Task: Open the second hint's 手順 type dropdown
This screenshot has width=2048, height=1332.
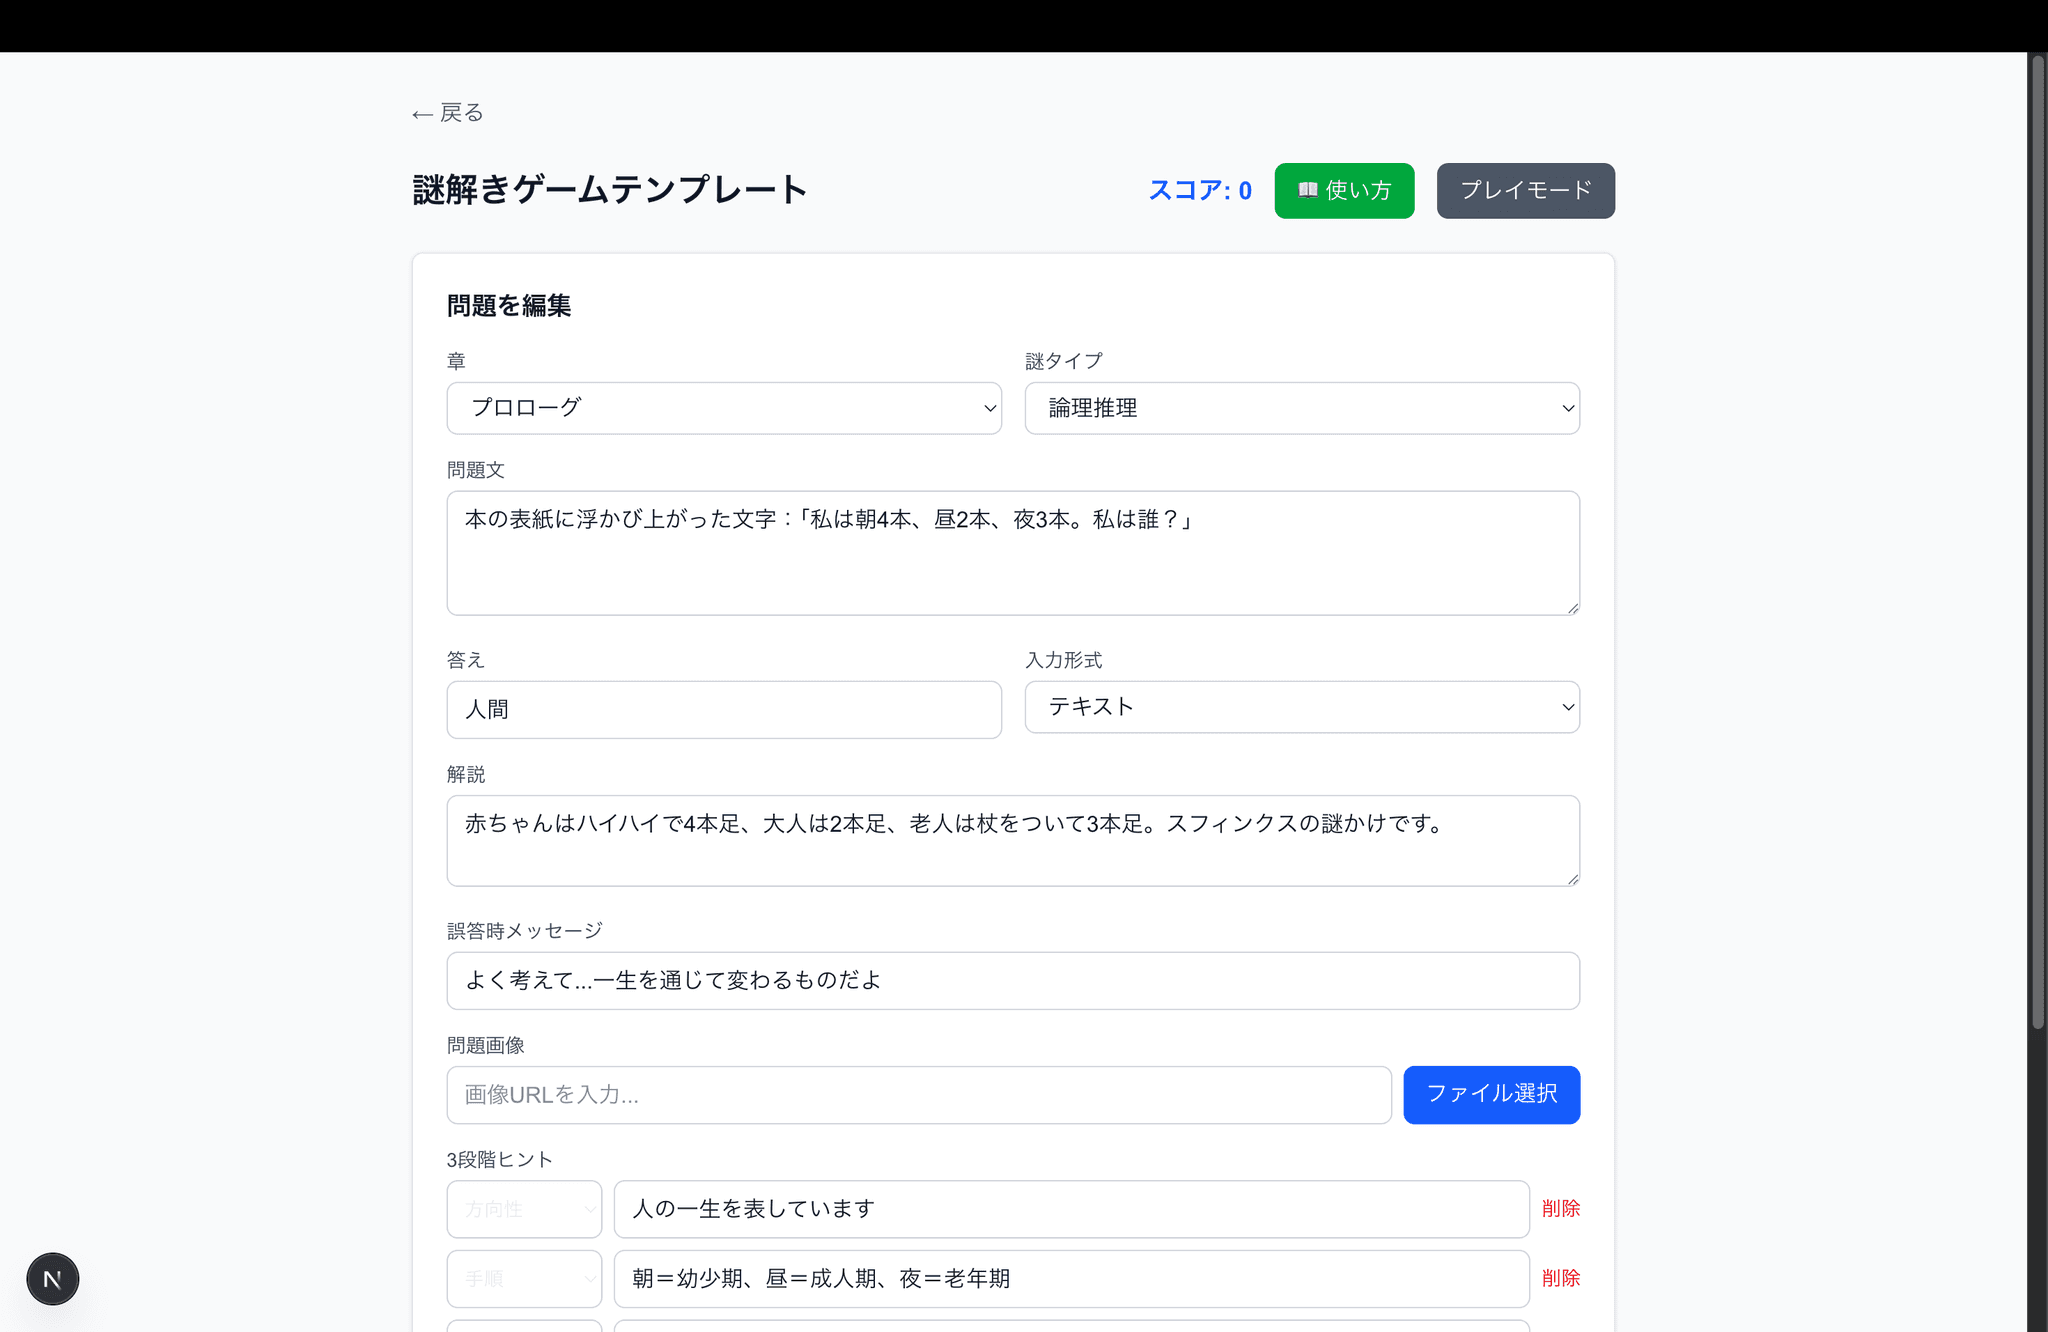Action: tap(524, 1278)
